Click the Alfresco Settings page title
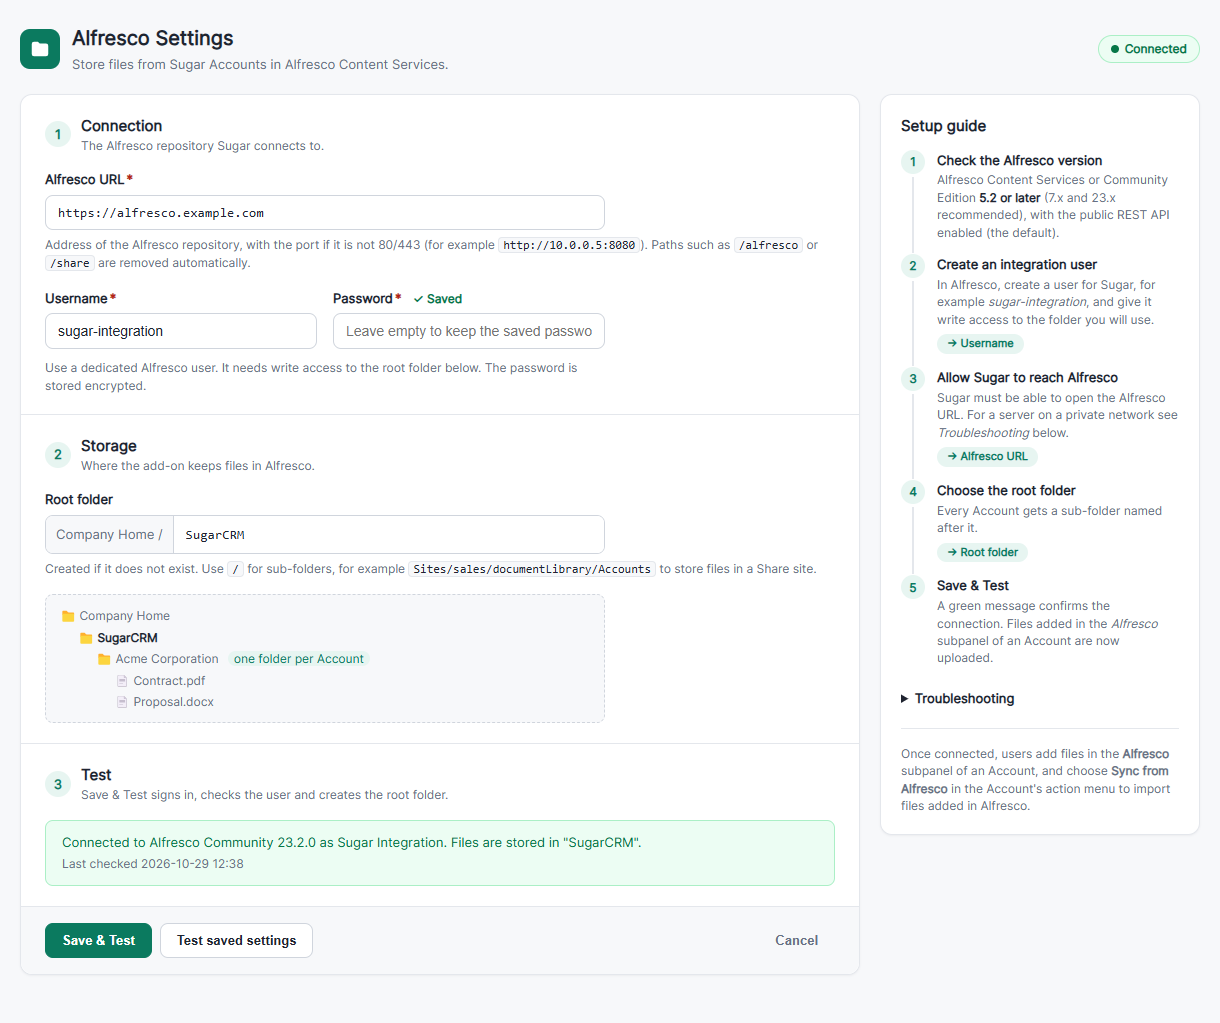The image size is (1220, 1023). (x=153, y=38)
